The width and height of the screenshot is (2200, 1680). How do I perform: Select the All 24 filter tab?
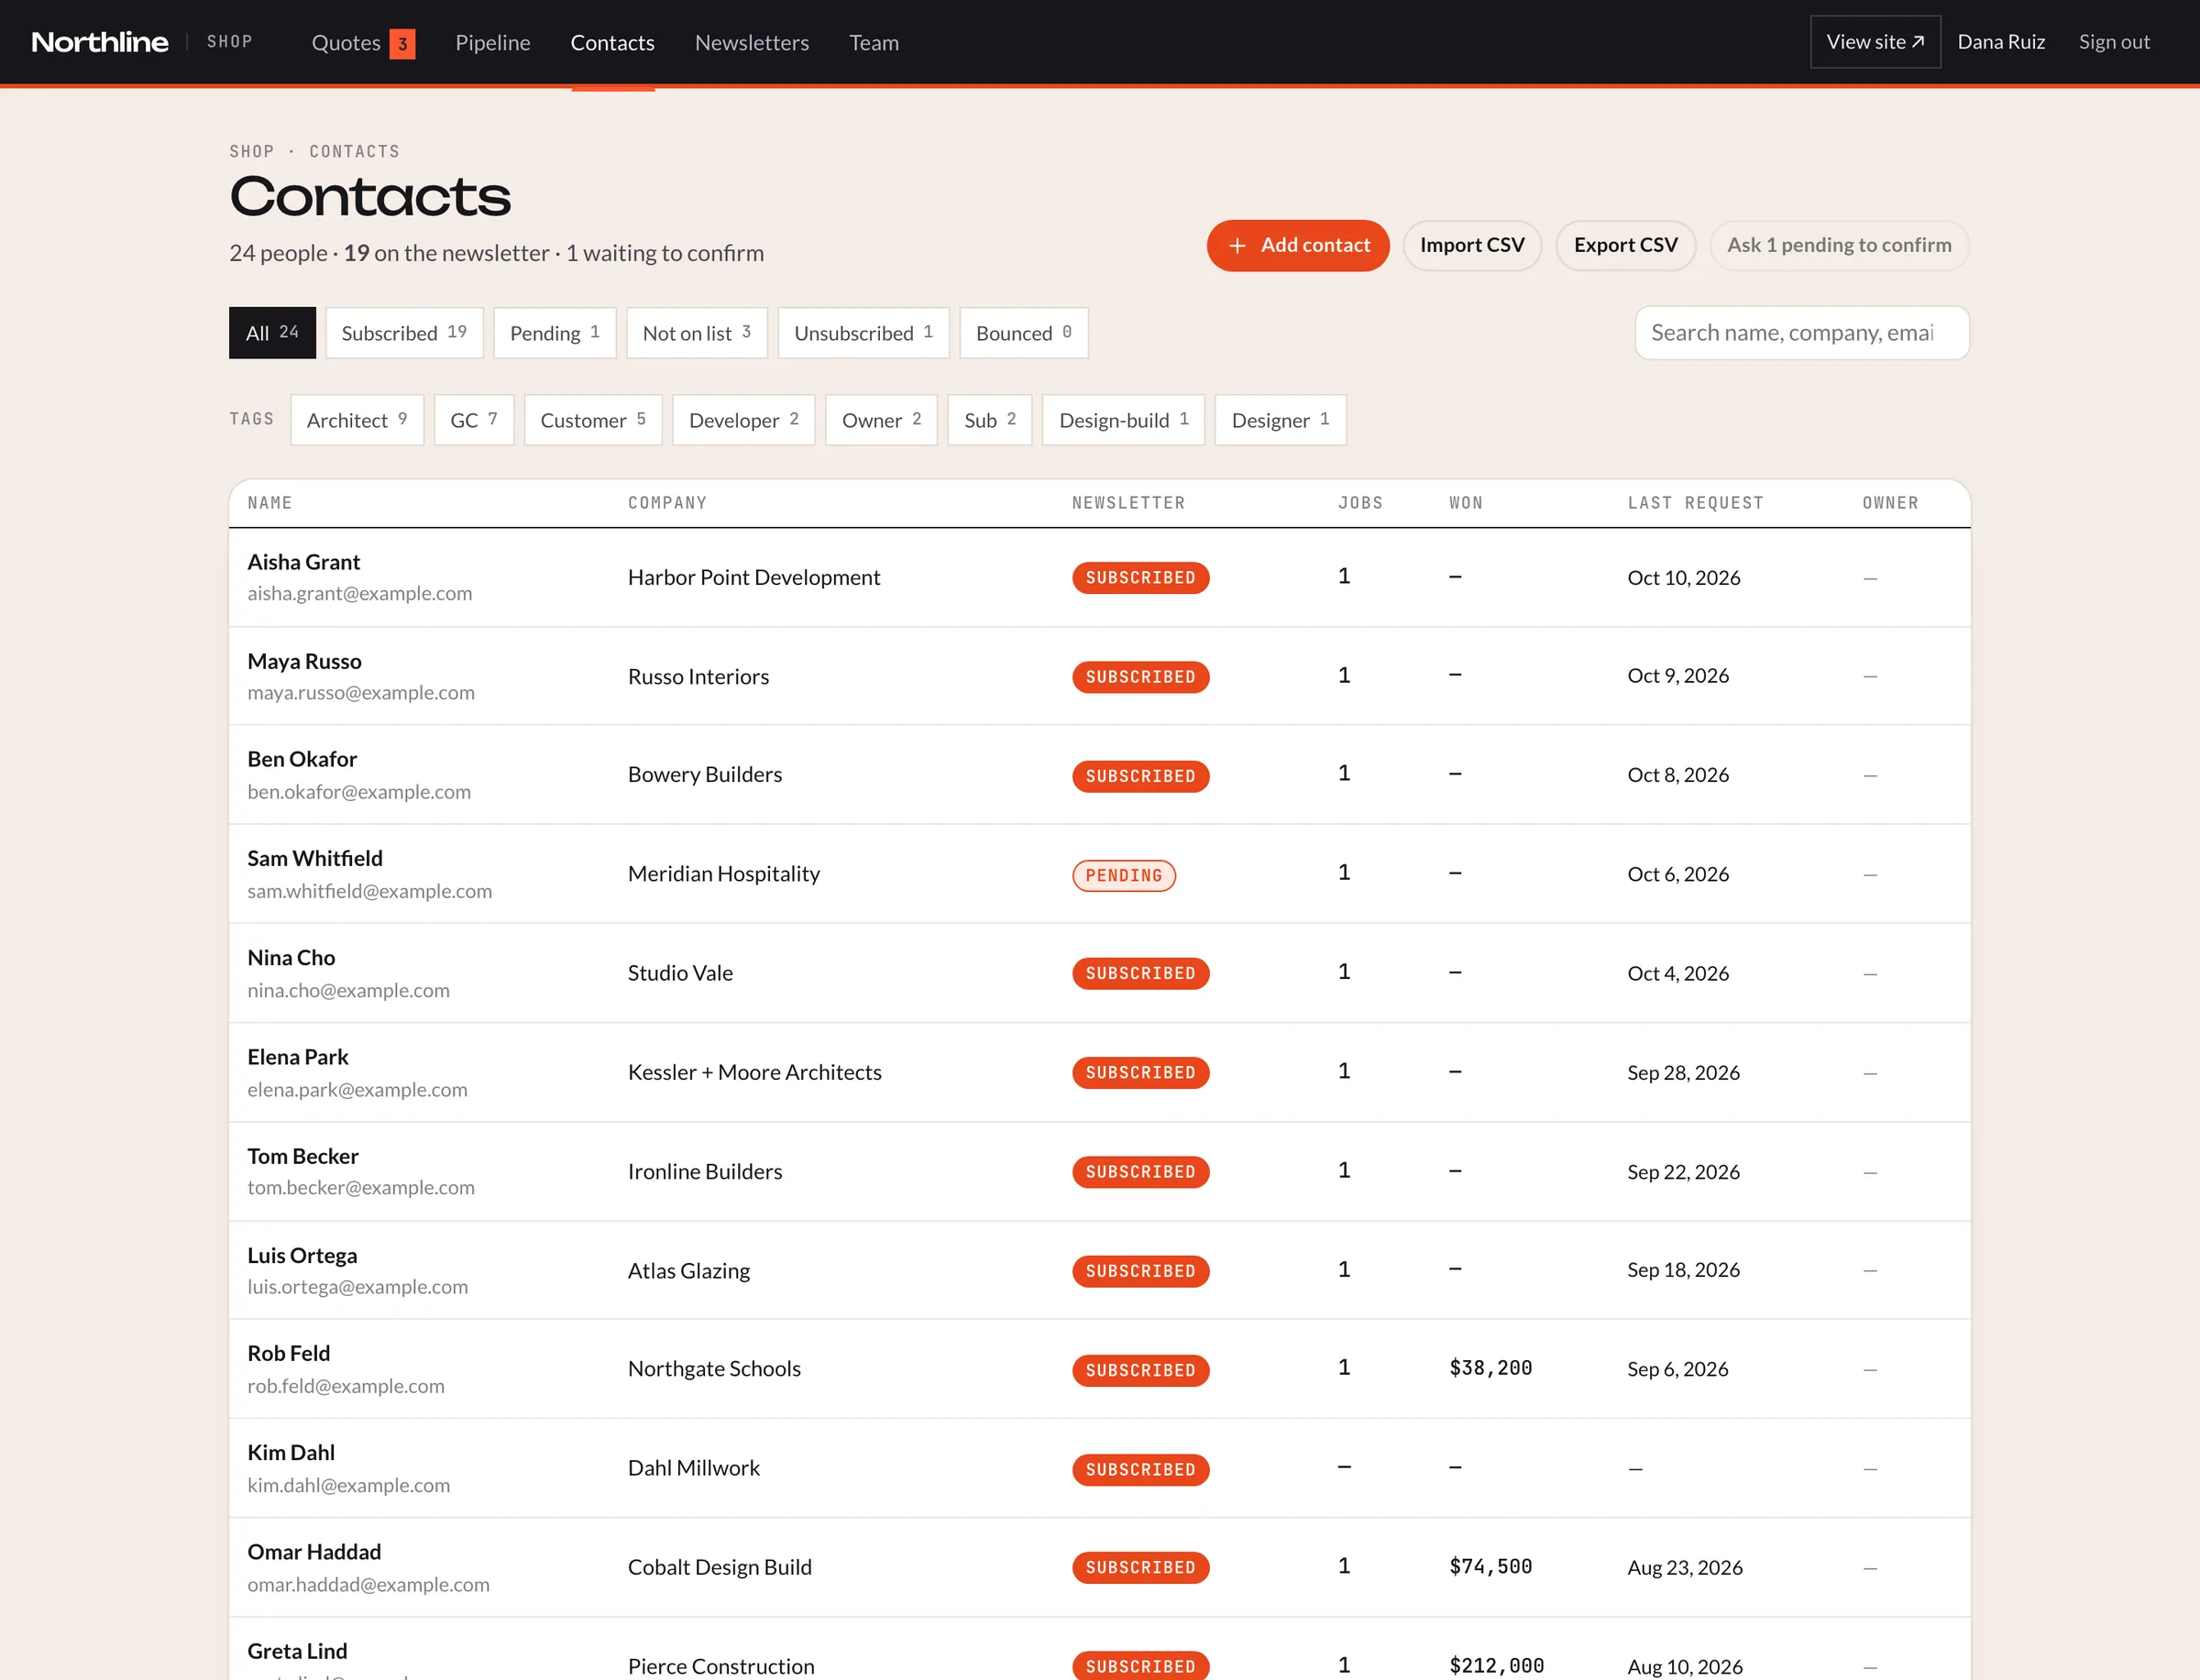click(x=272, y=333)
